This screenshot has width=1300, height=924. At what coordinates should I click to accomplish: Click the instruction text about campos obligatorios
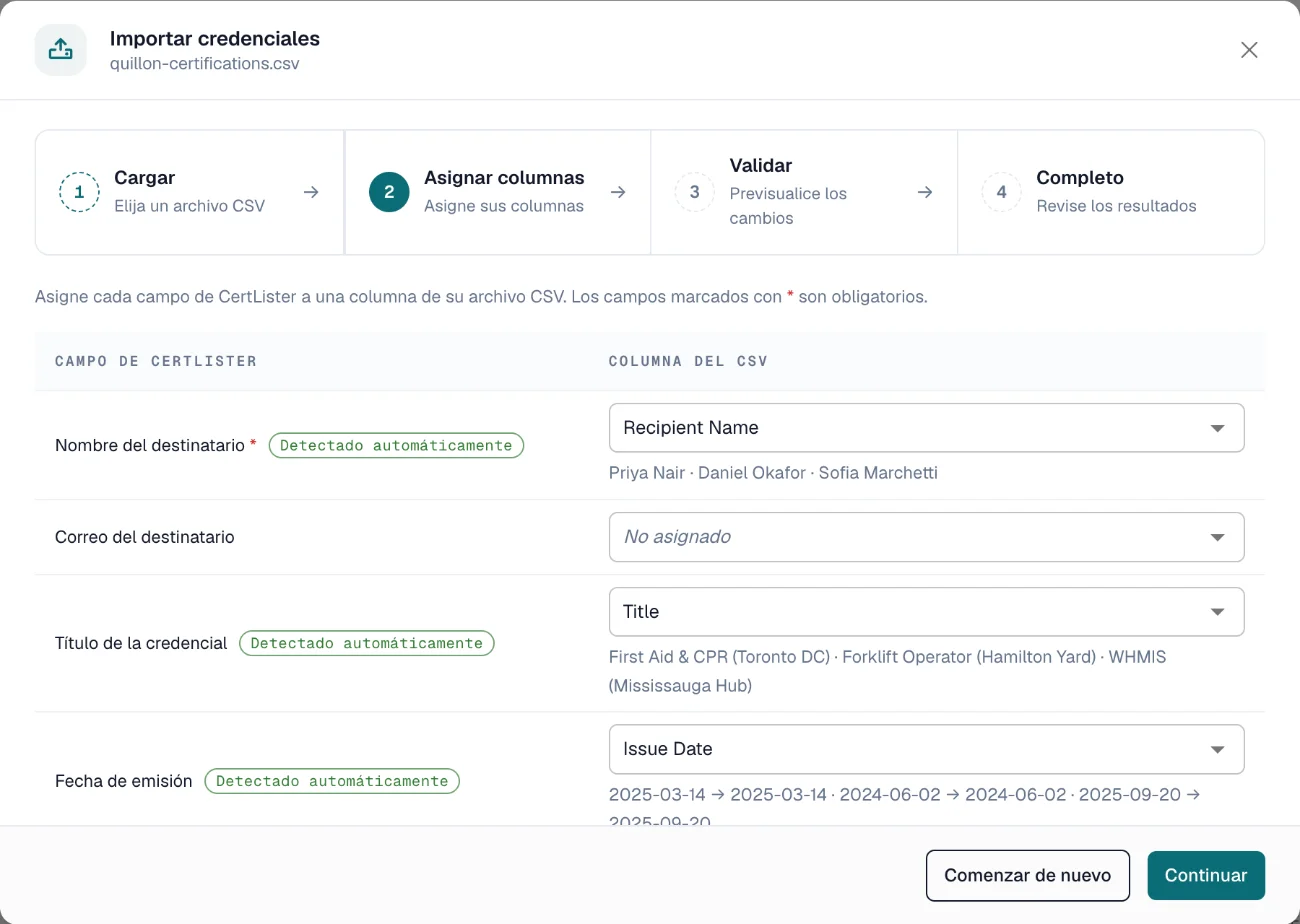click(x=481, y=297)
